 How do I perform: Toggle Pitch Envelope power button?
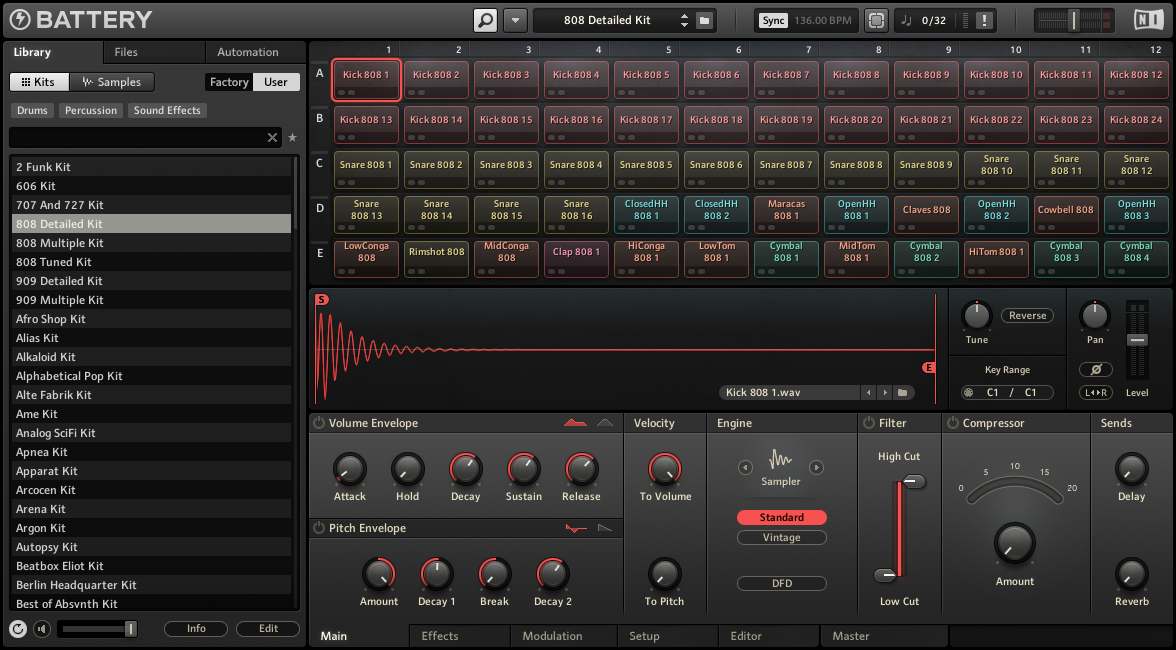coord(319,528)
